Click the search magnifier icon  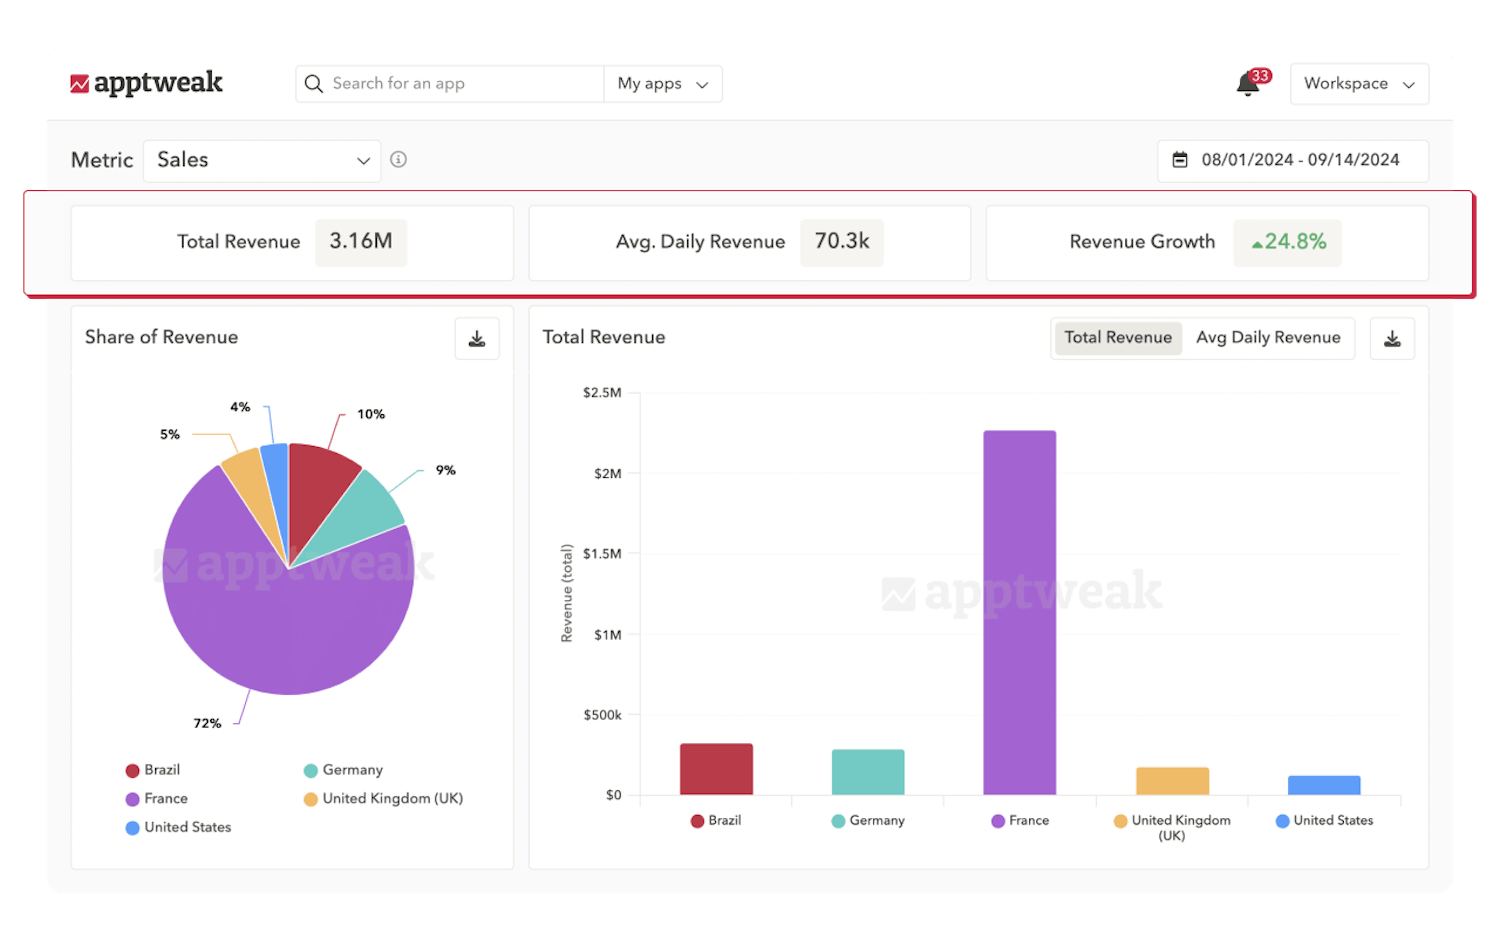314,83
